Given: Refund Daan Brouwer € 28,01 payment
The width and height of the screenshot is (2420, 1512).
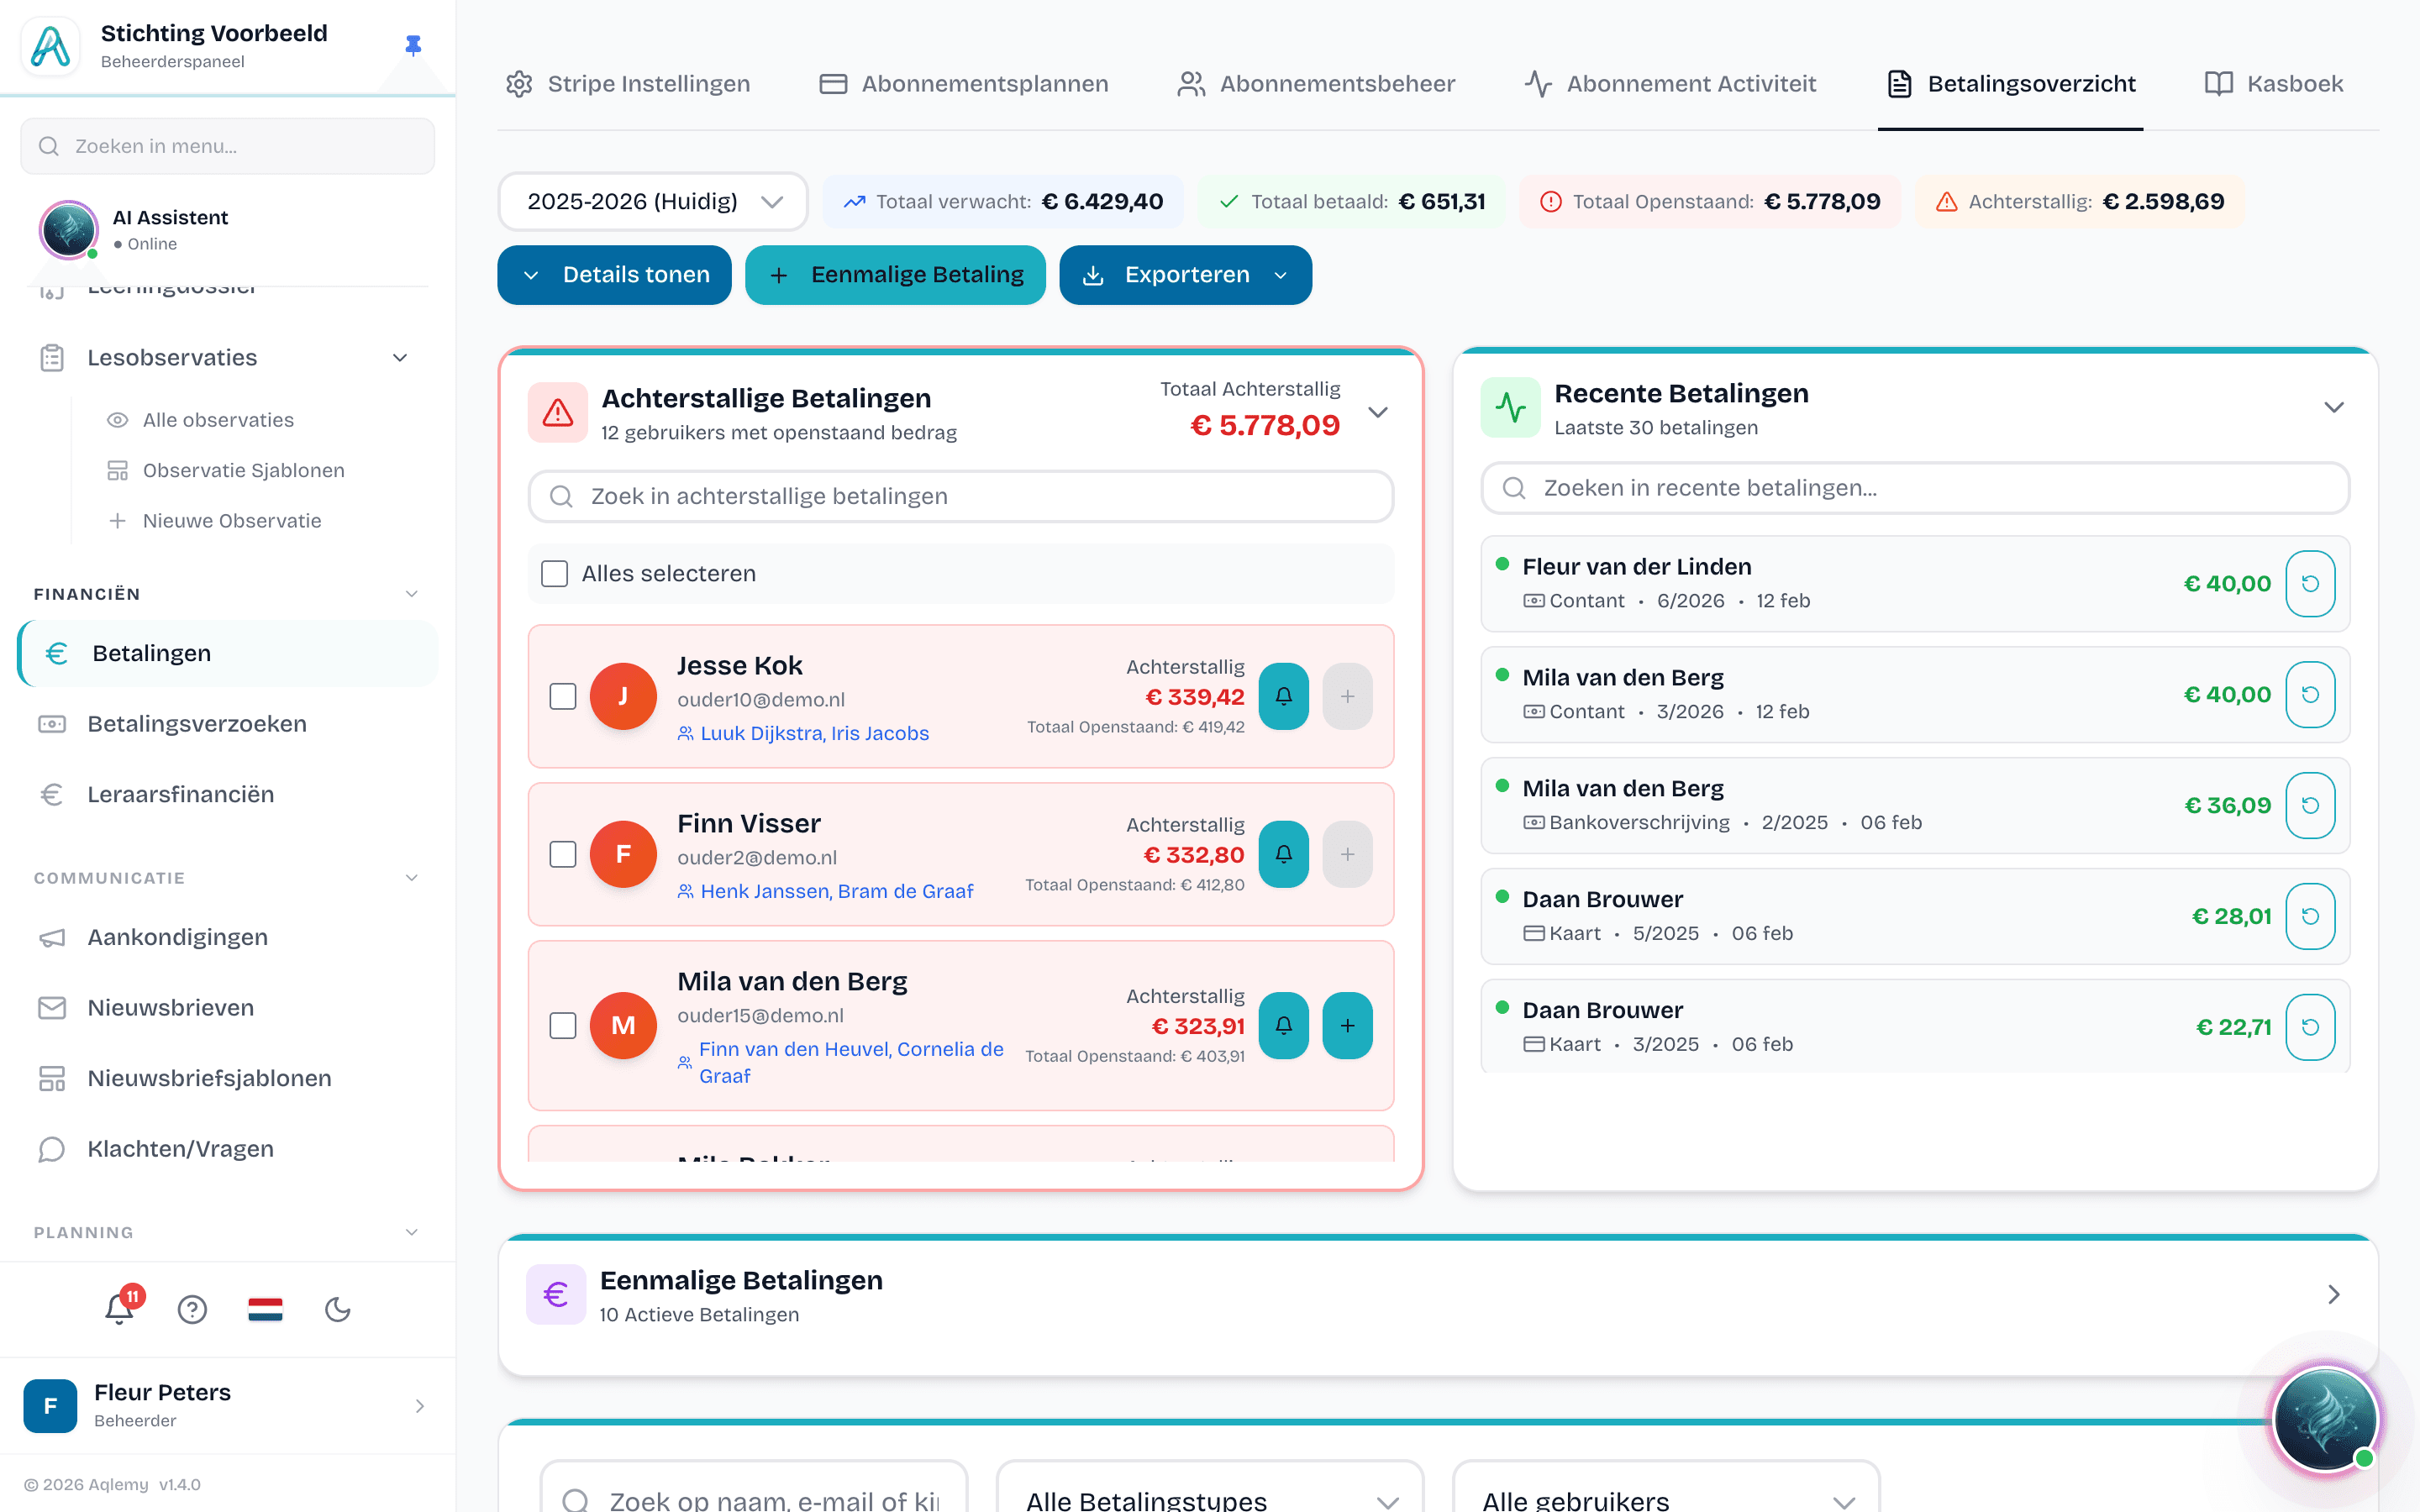Looking at the screenshot, I should [2310, 917].
